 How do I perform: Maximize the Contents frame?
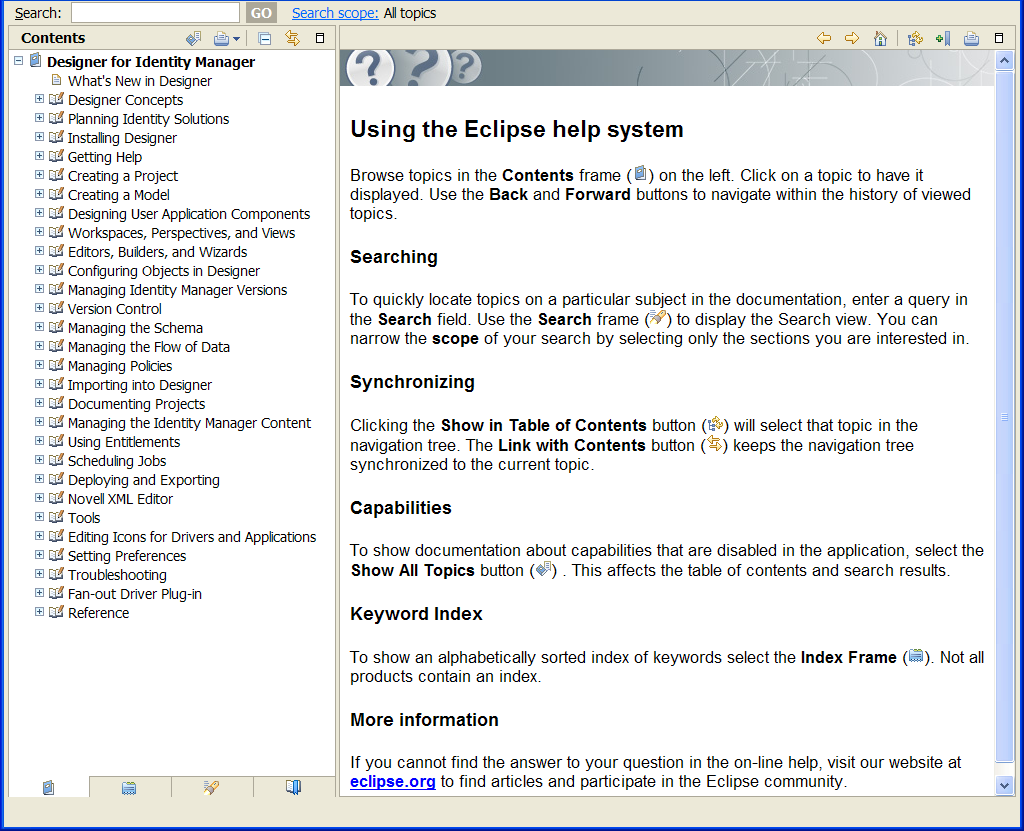(320, 38)
